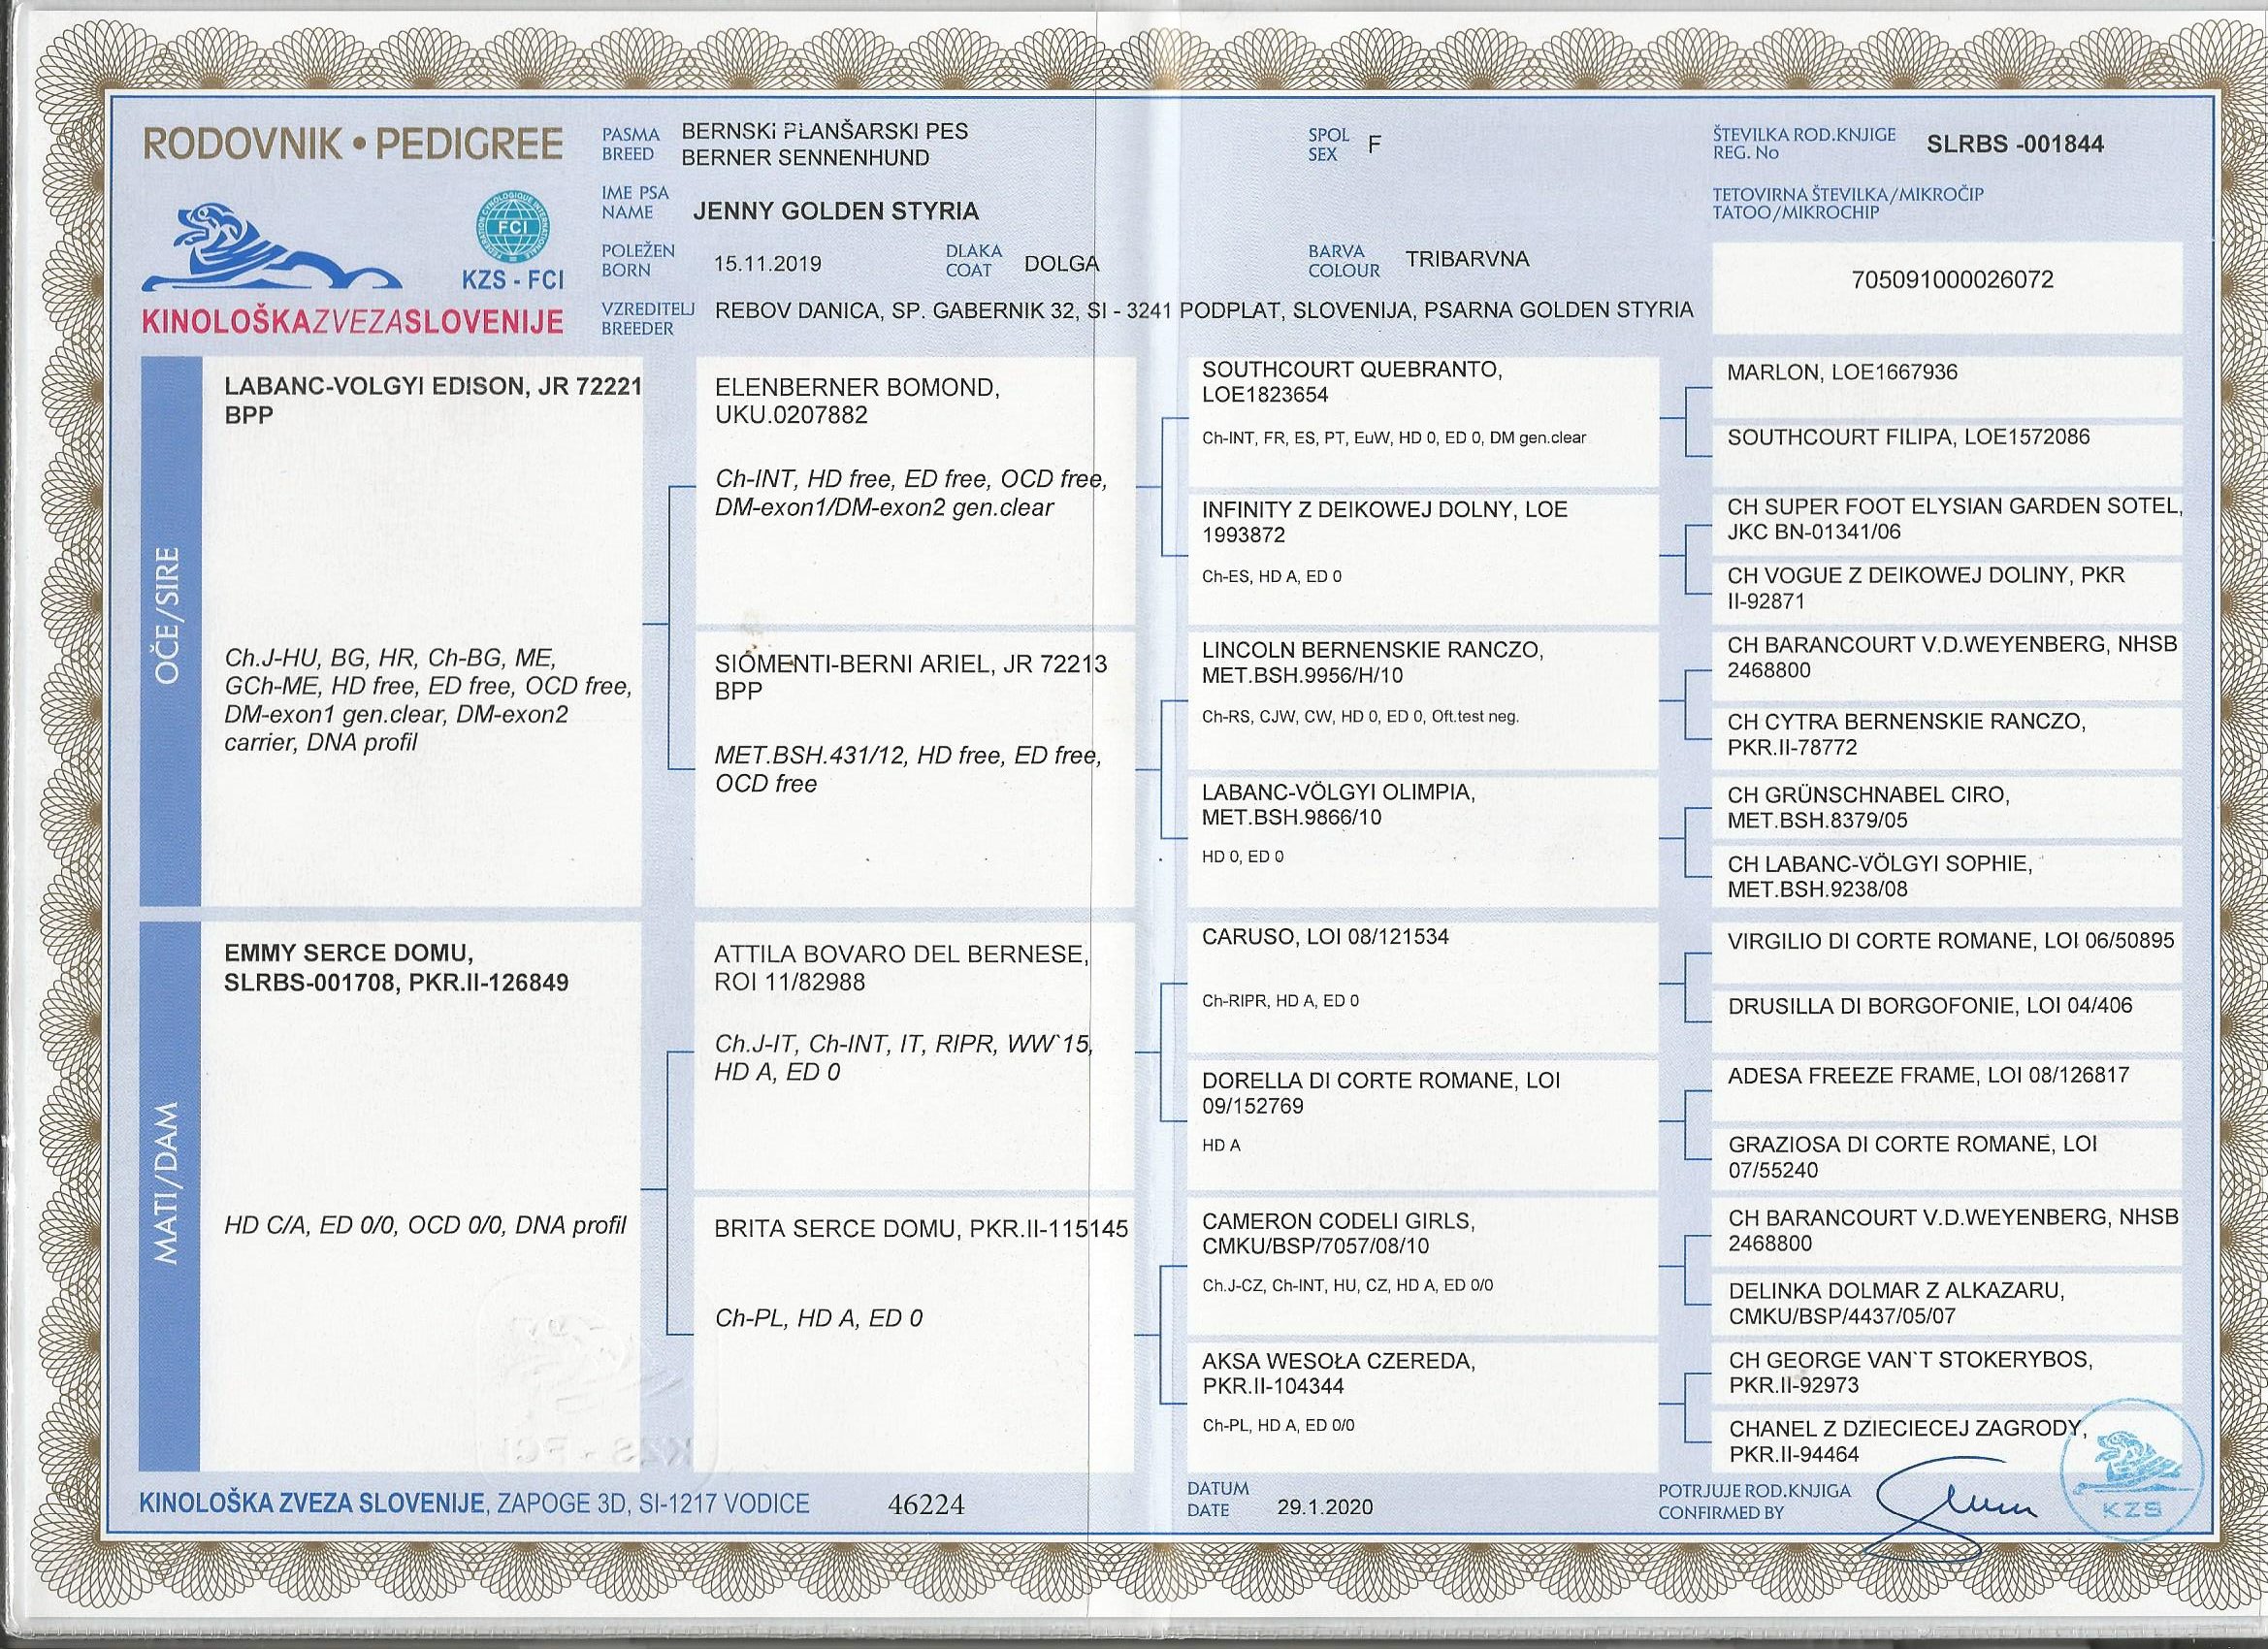Click granddam BRITA SERCE DOMU
This screenshot has width=2268, height=1649.
point(921,1228)
